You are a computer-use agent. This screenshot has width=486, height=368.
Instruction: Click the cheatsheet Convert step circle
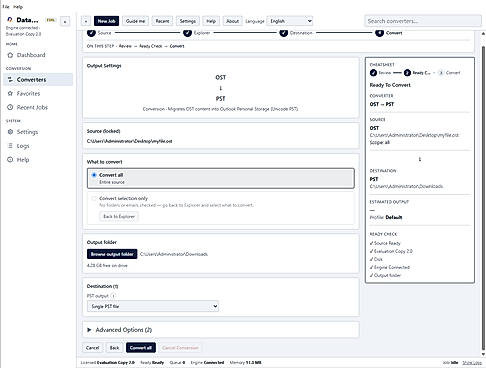tap(441, 73)
